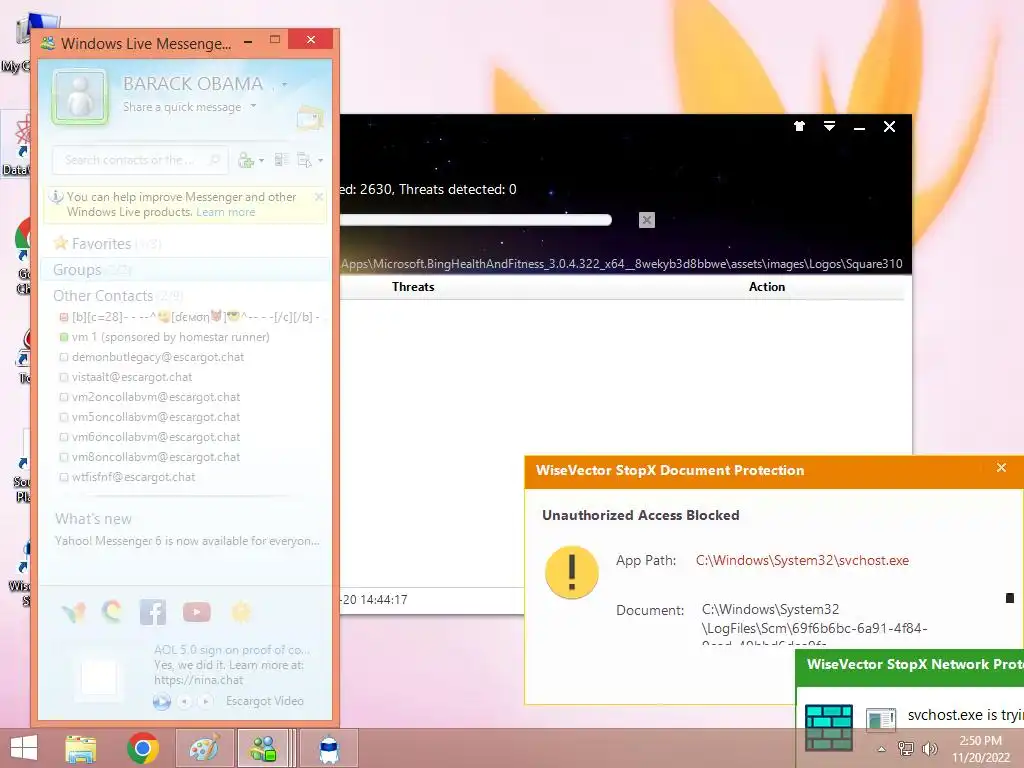Open the WiseVector scanner menu triangle icon
Image resolution: width=1024 pixels, height=768 pixels.
[829, 126]
